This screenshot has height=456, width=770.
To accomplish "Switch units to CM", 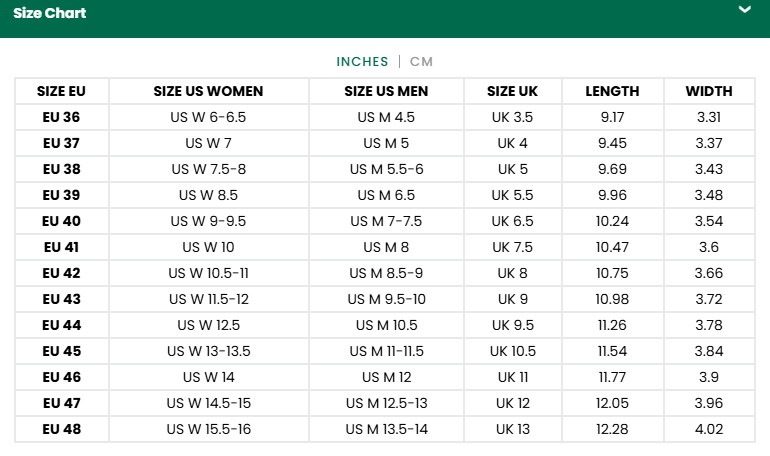I will pos(421,61).
